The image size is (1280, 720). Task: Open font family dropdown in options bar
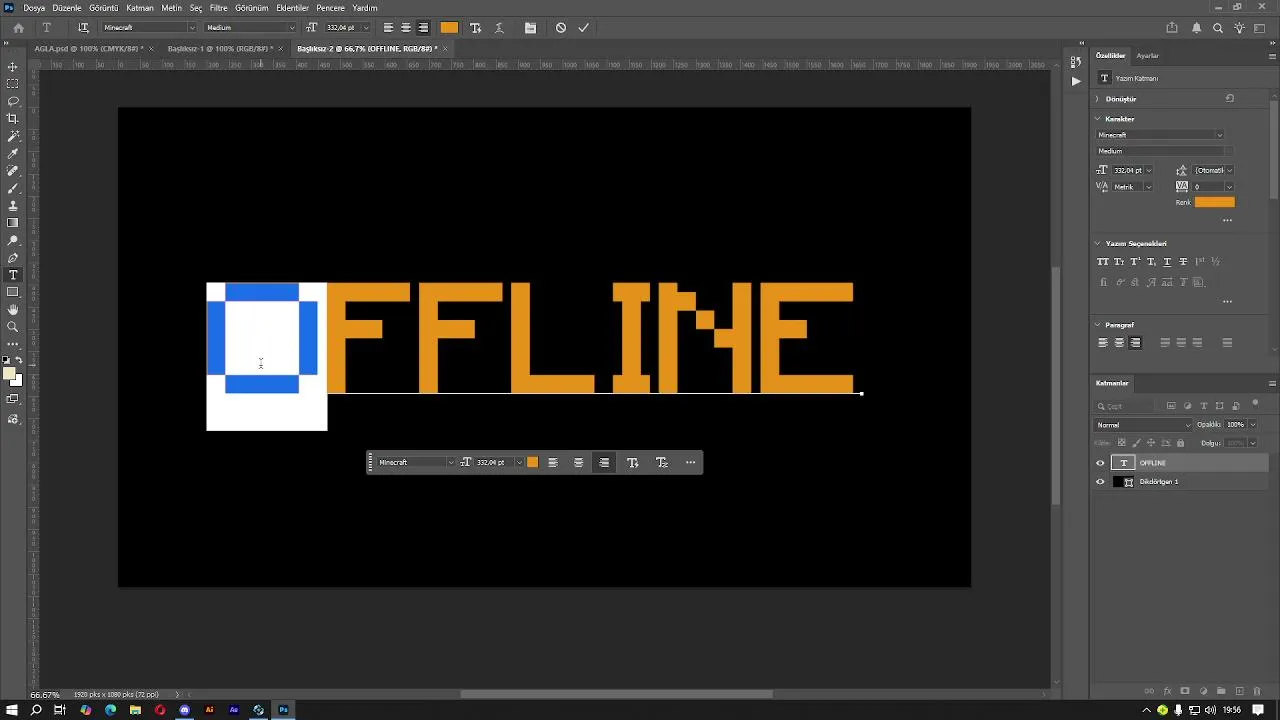191,28
